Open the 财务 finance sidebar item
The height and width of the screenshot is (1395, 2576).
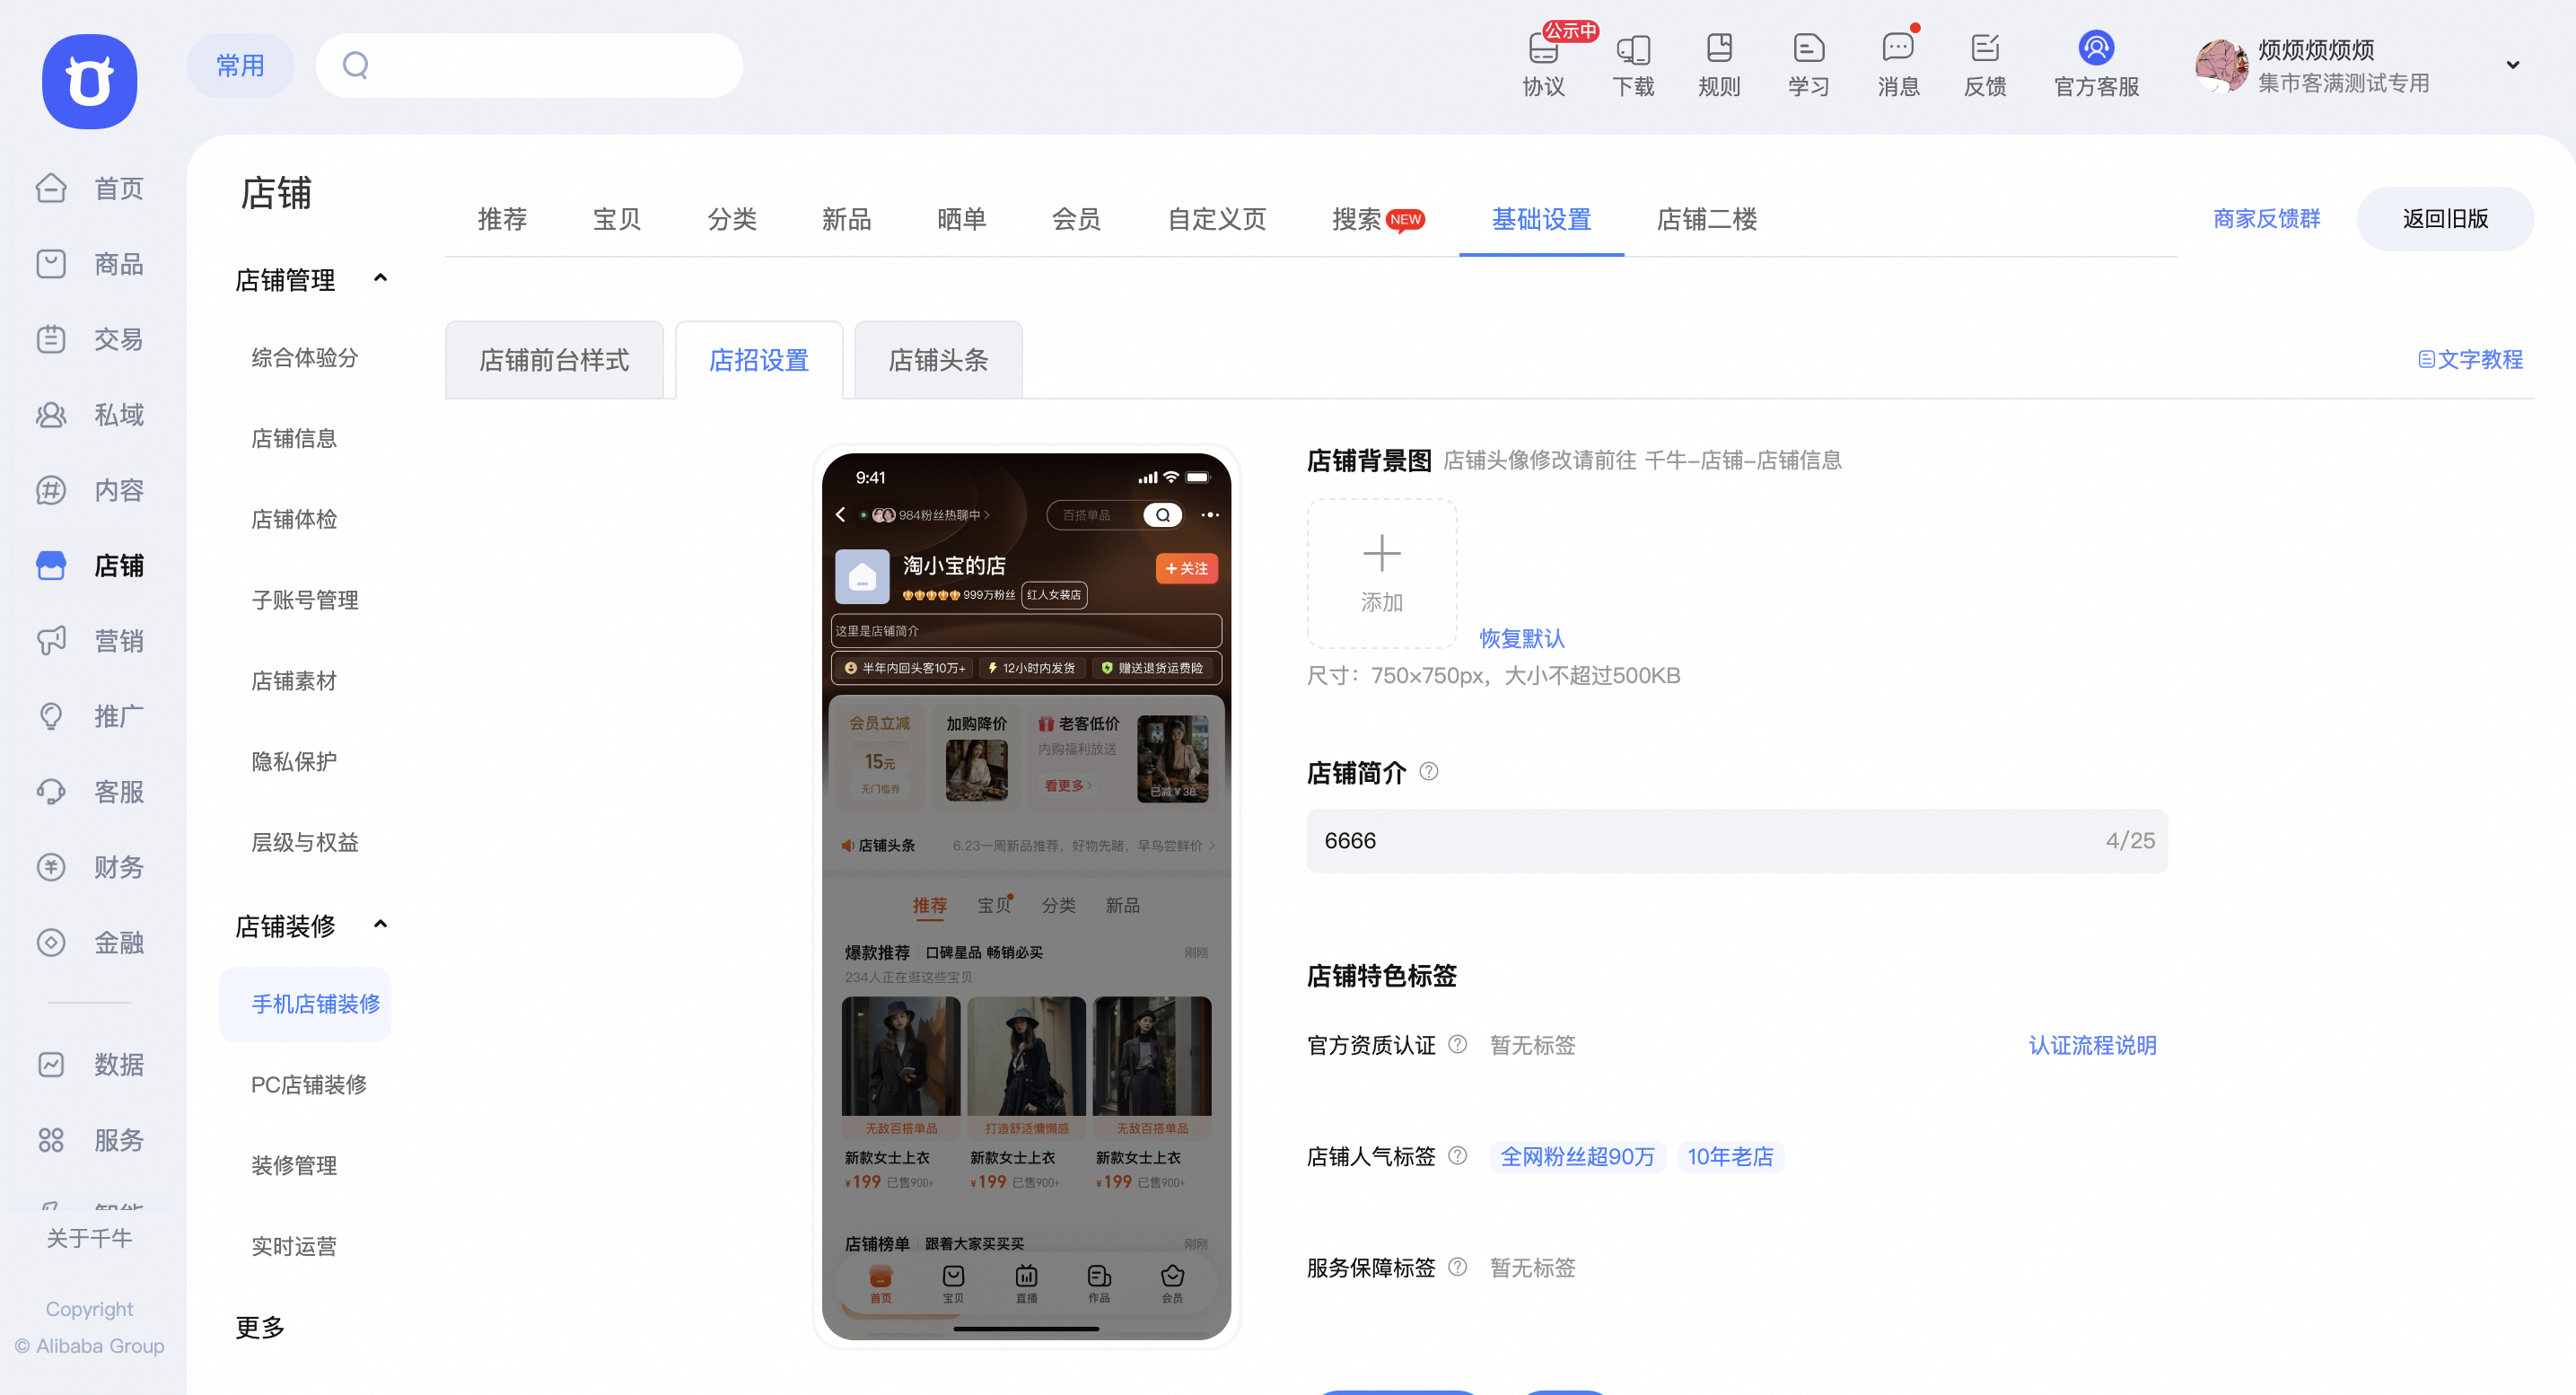pos(90,866)
